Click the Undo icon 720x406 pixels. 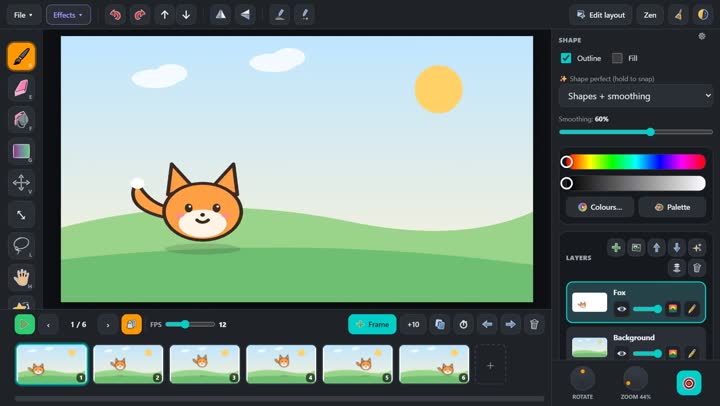click(x=115, y=15)
